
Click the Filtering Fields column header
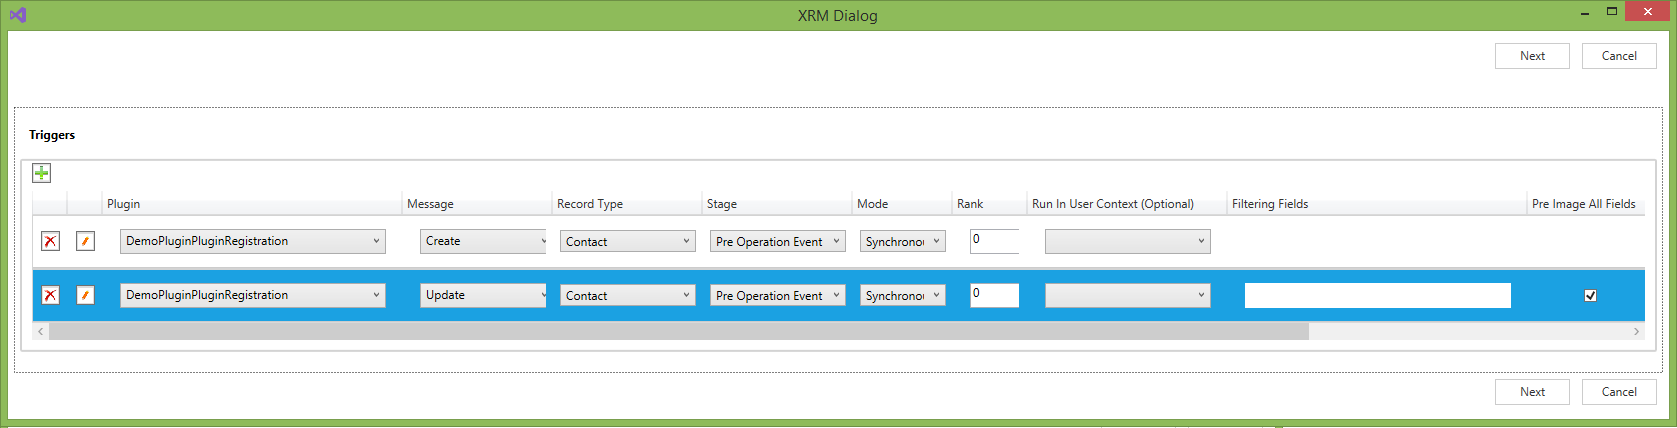[x=1270, y=204]
